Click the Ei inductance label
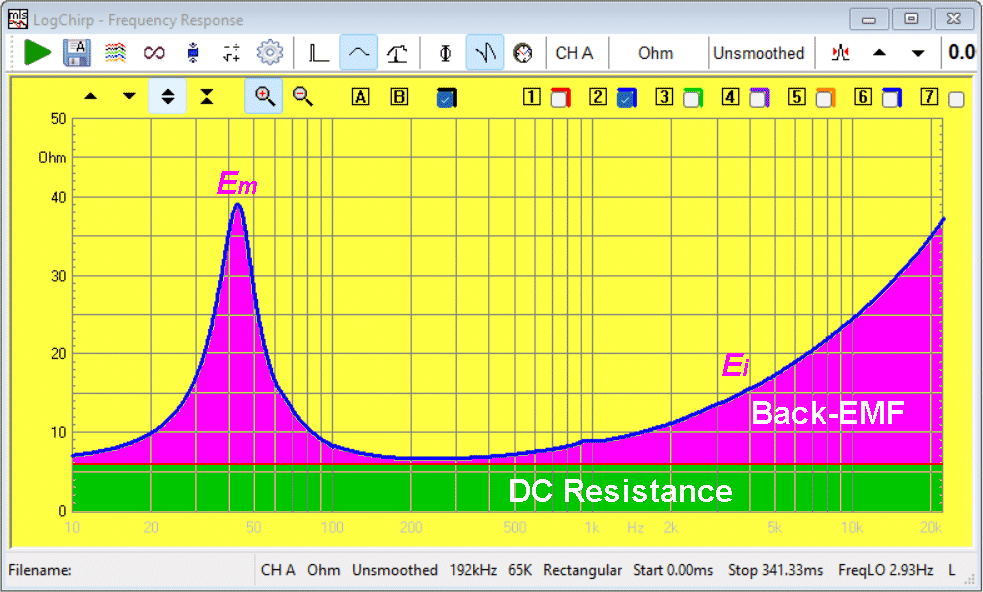The width and height of the screenshot is (983, 592). tap(735, 365)
